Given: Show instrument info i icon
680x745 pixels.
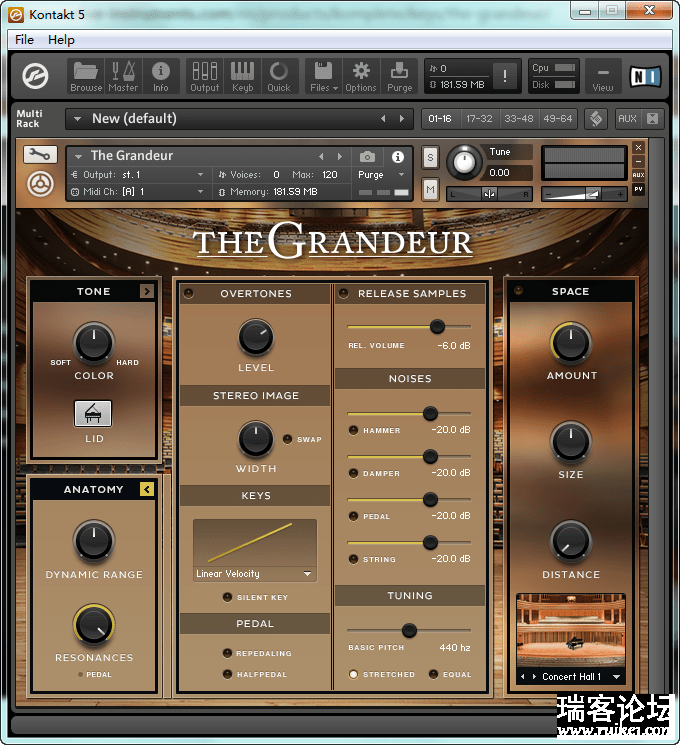Looking at the screenshot, I should pos(398,156).
